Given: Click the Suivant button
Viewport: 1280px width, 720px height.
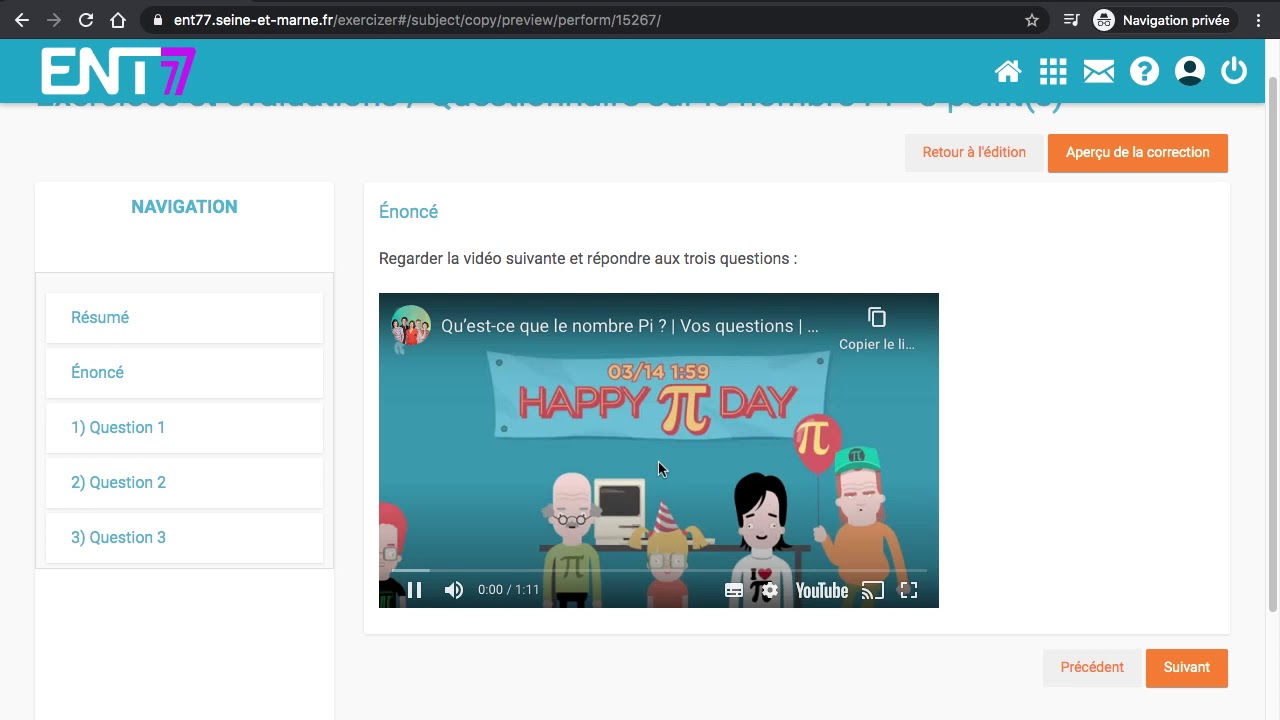Looking at the screenshot, I should coord(1187,668).
